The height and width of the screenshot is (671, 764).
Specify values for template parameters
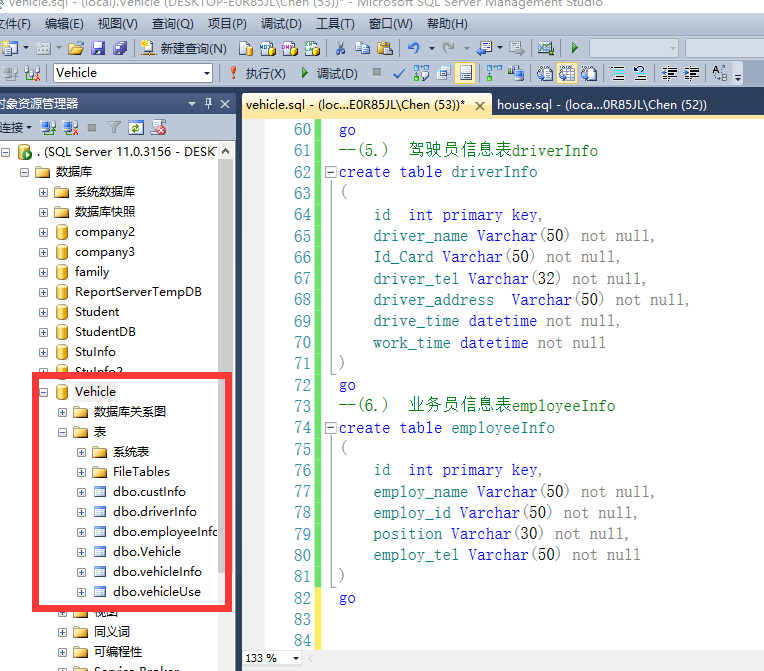click(x=719, y=74)
